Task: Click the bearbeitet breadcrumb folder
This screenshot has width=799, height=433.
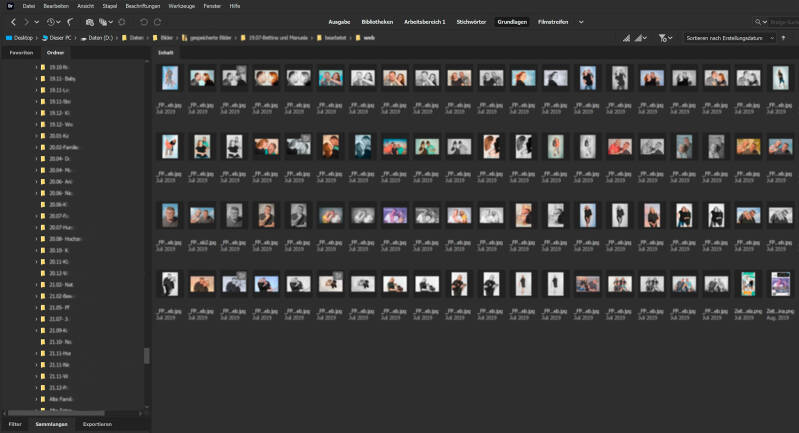Action: coord(332,38)
